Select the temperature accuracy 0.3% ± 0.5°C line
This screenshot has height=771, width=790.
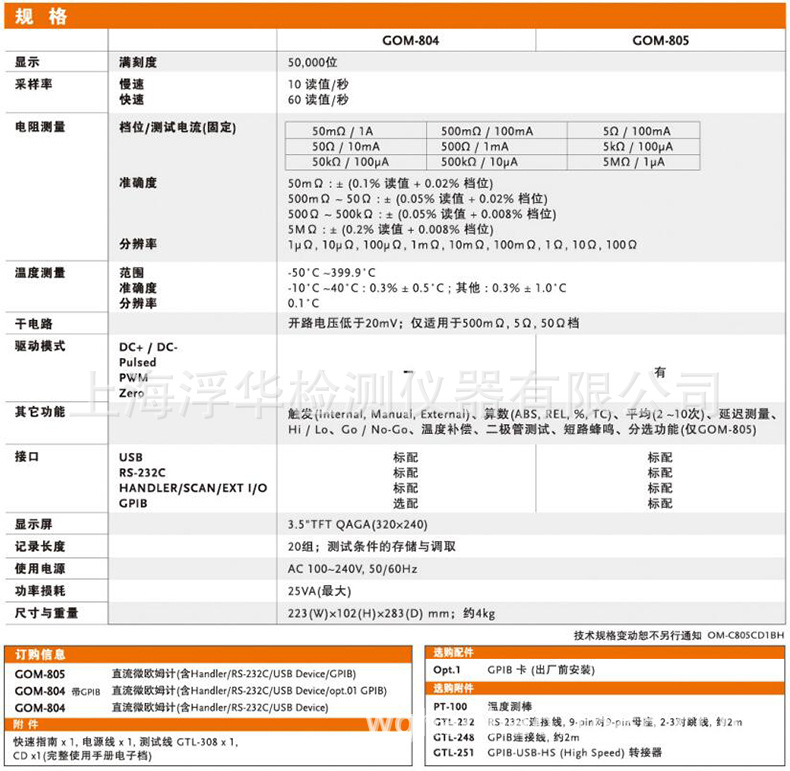[x=427, y=288]
